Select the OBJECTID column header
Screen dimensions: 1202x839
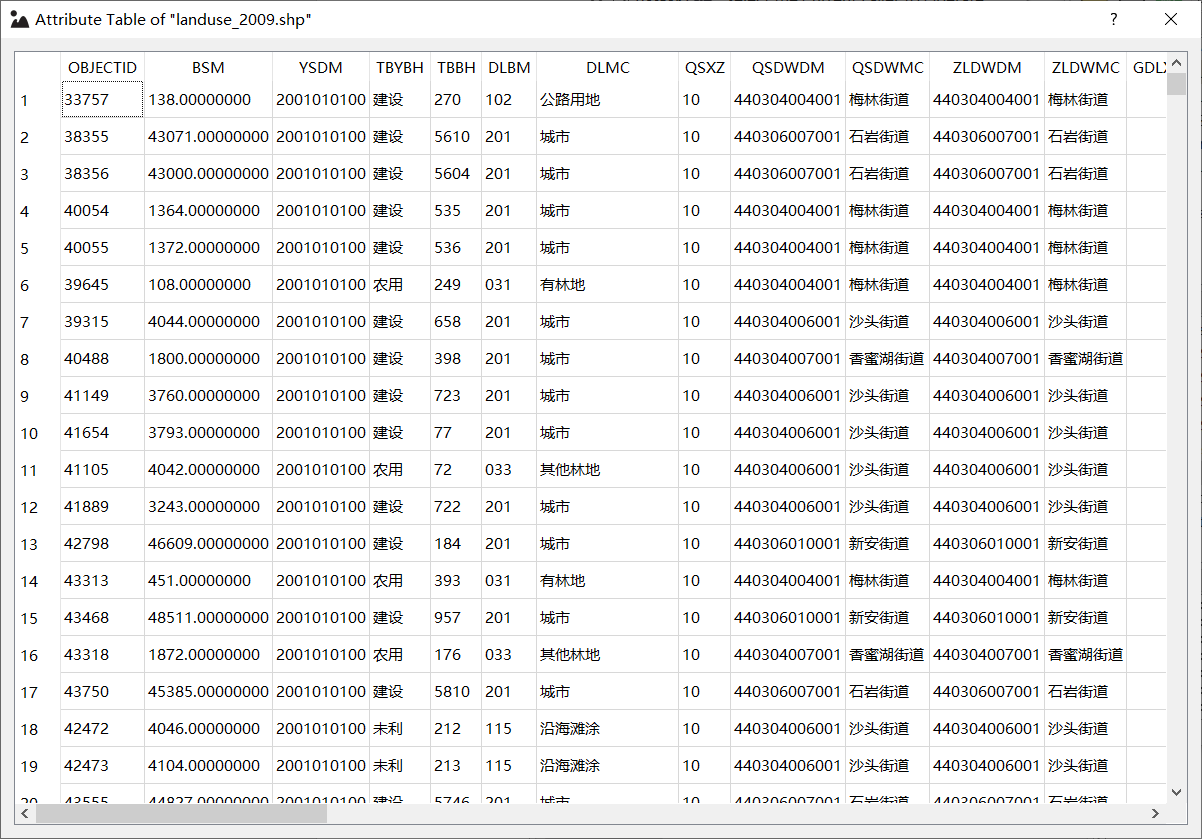click(x=102, y=68)
